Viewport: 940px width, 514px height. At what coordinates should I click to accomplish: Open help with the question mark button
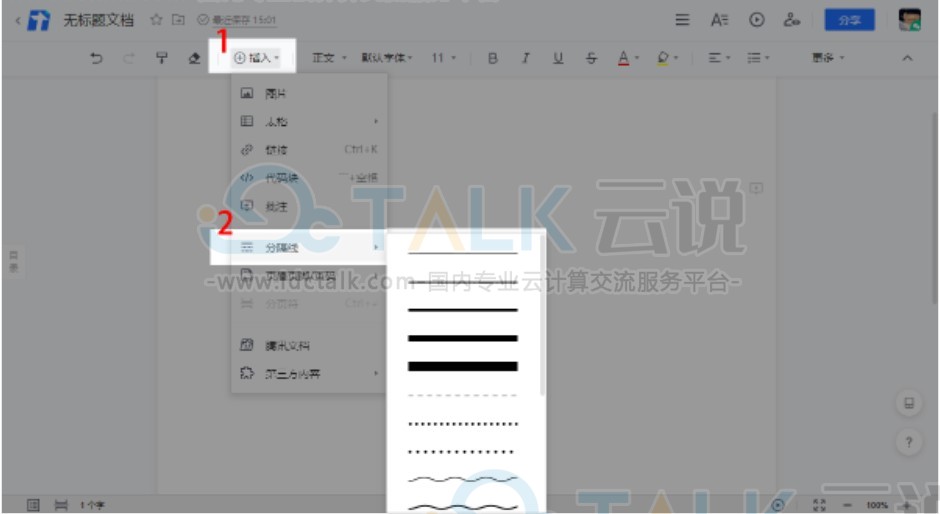tap(909, 443)
